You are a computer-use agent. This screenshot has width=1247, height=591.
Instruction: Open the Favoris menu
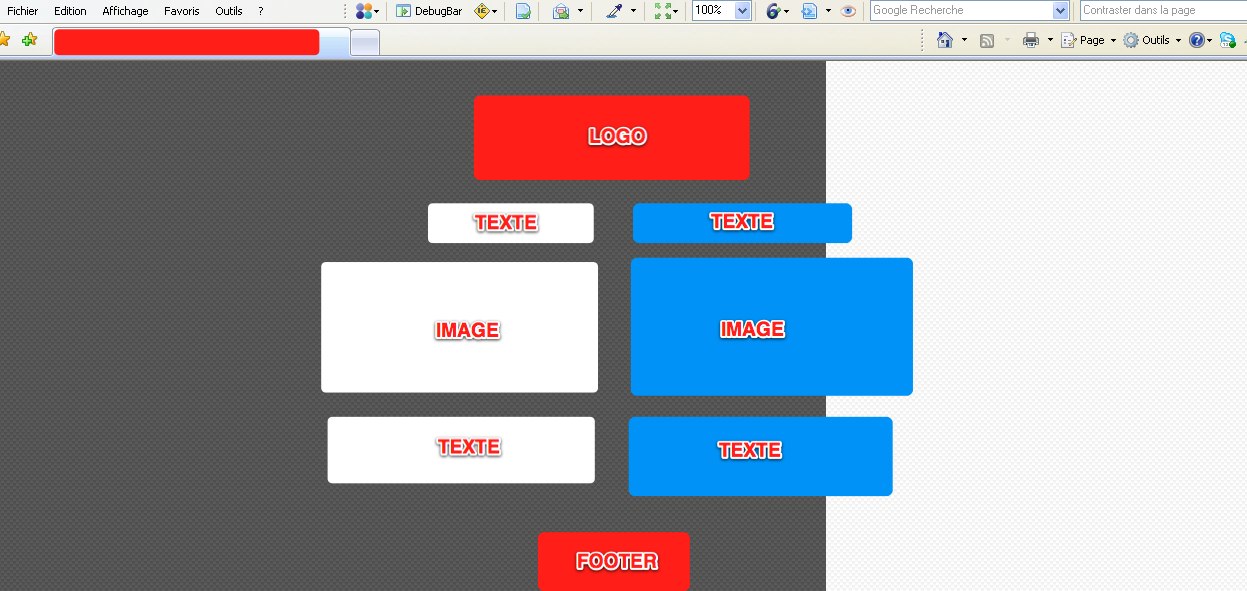(182, 11)
